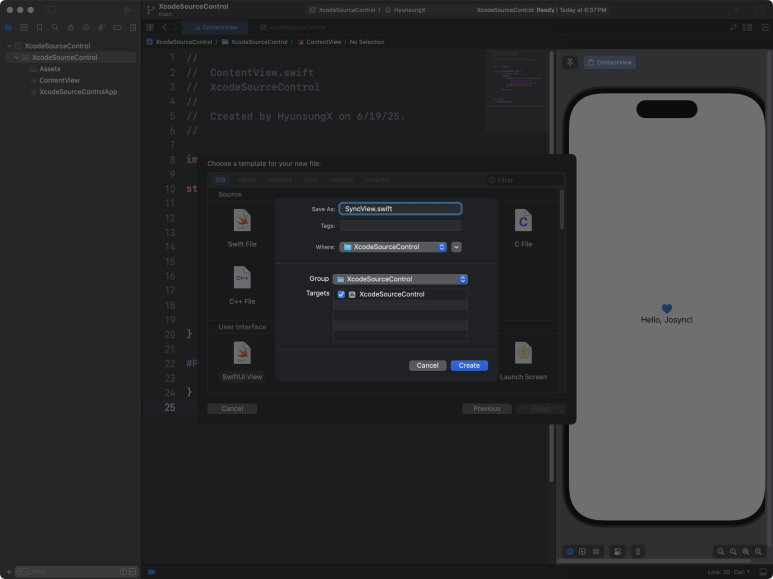Image resolution: width=773 pixels, height=579 pixels.
Task: Open the Where location popup
Action: pyautogui.click(x=393, y=247)
